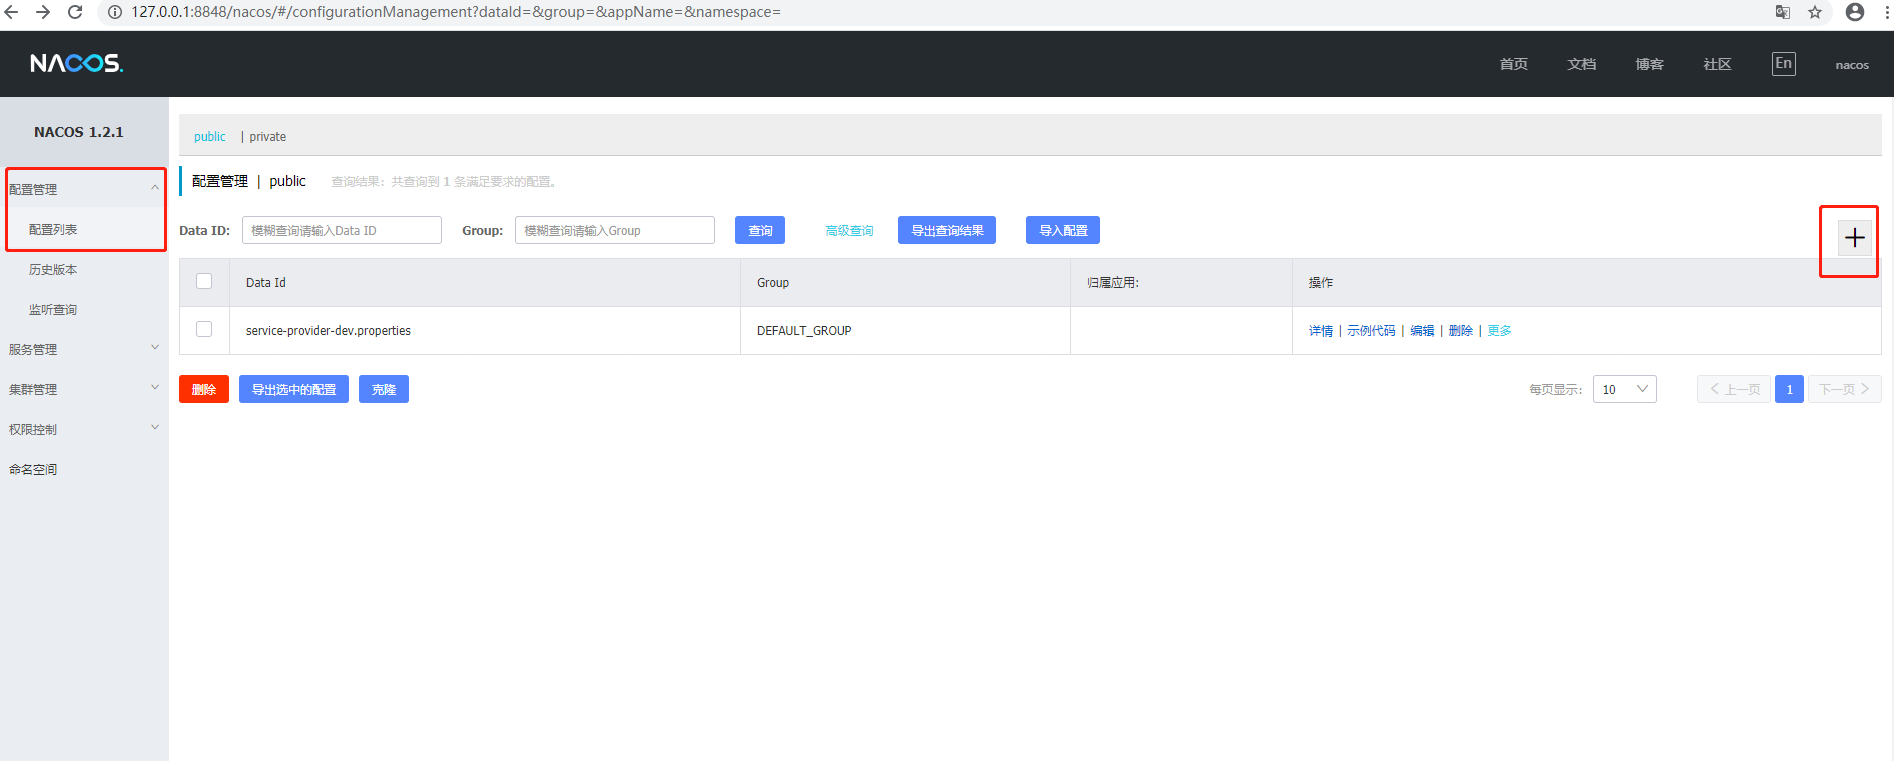Click the red 删除 button
The height and width of the screenshot is (761, 1894).
pyautogui.click(x=204, y=389)
